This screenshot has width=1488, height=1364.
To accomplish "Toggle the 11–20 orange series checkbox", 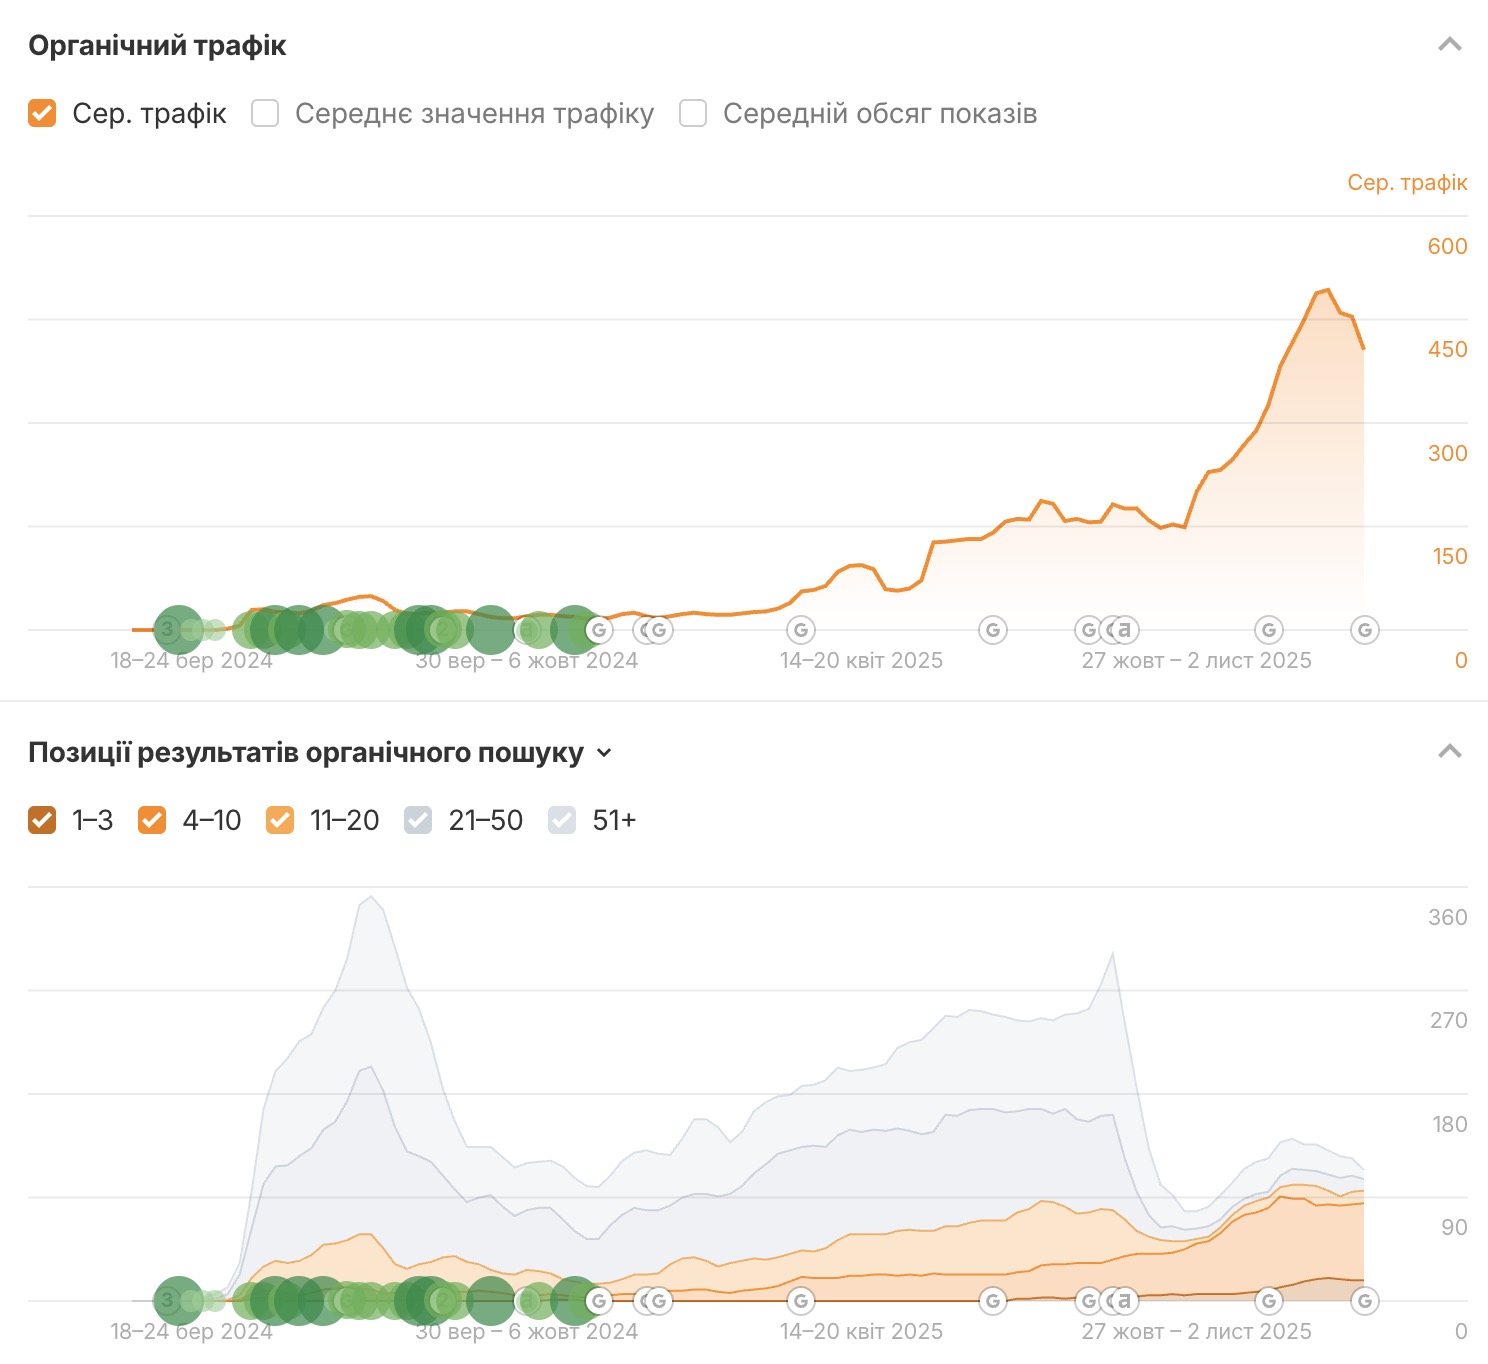I will [280, 820].
